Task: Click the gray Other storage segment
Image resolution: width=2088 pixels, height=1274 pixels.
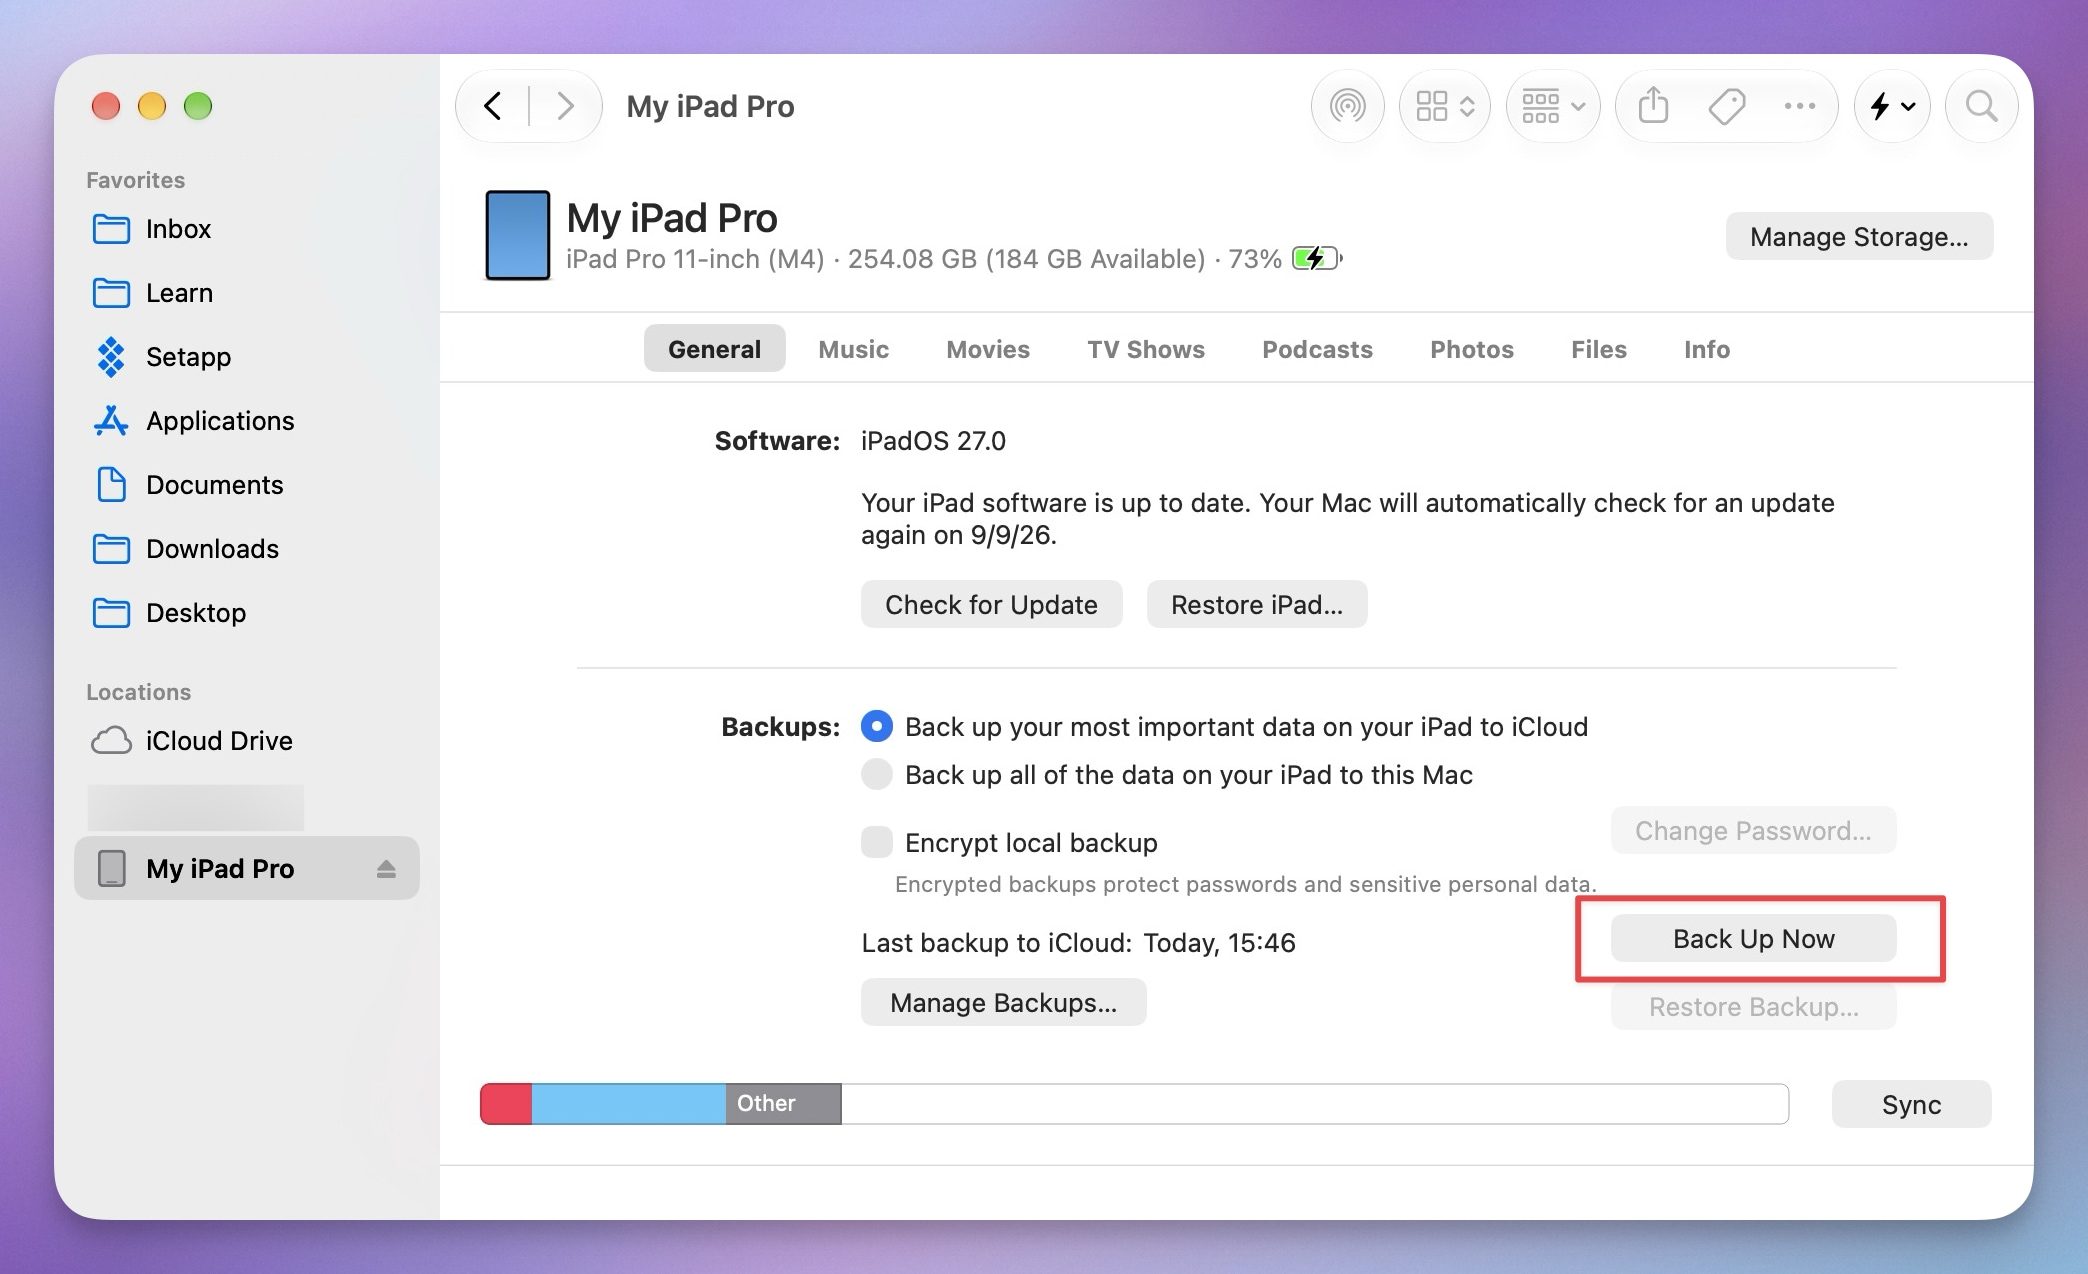Action: click(783, 1103)
